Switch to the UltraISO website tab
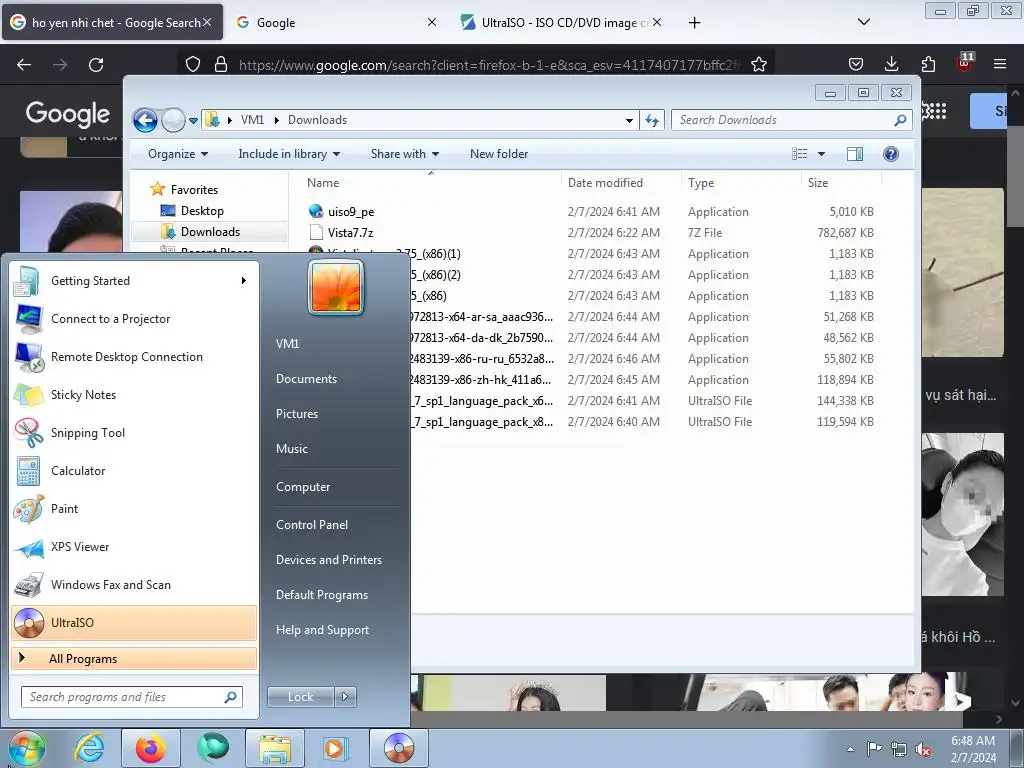 (x=560, y=22)
